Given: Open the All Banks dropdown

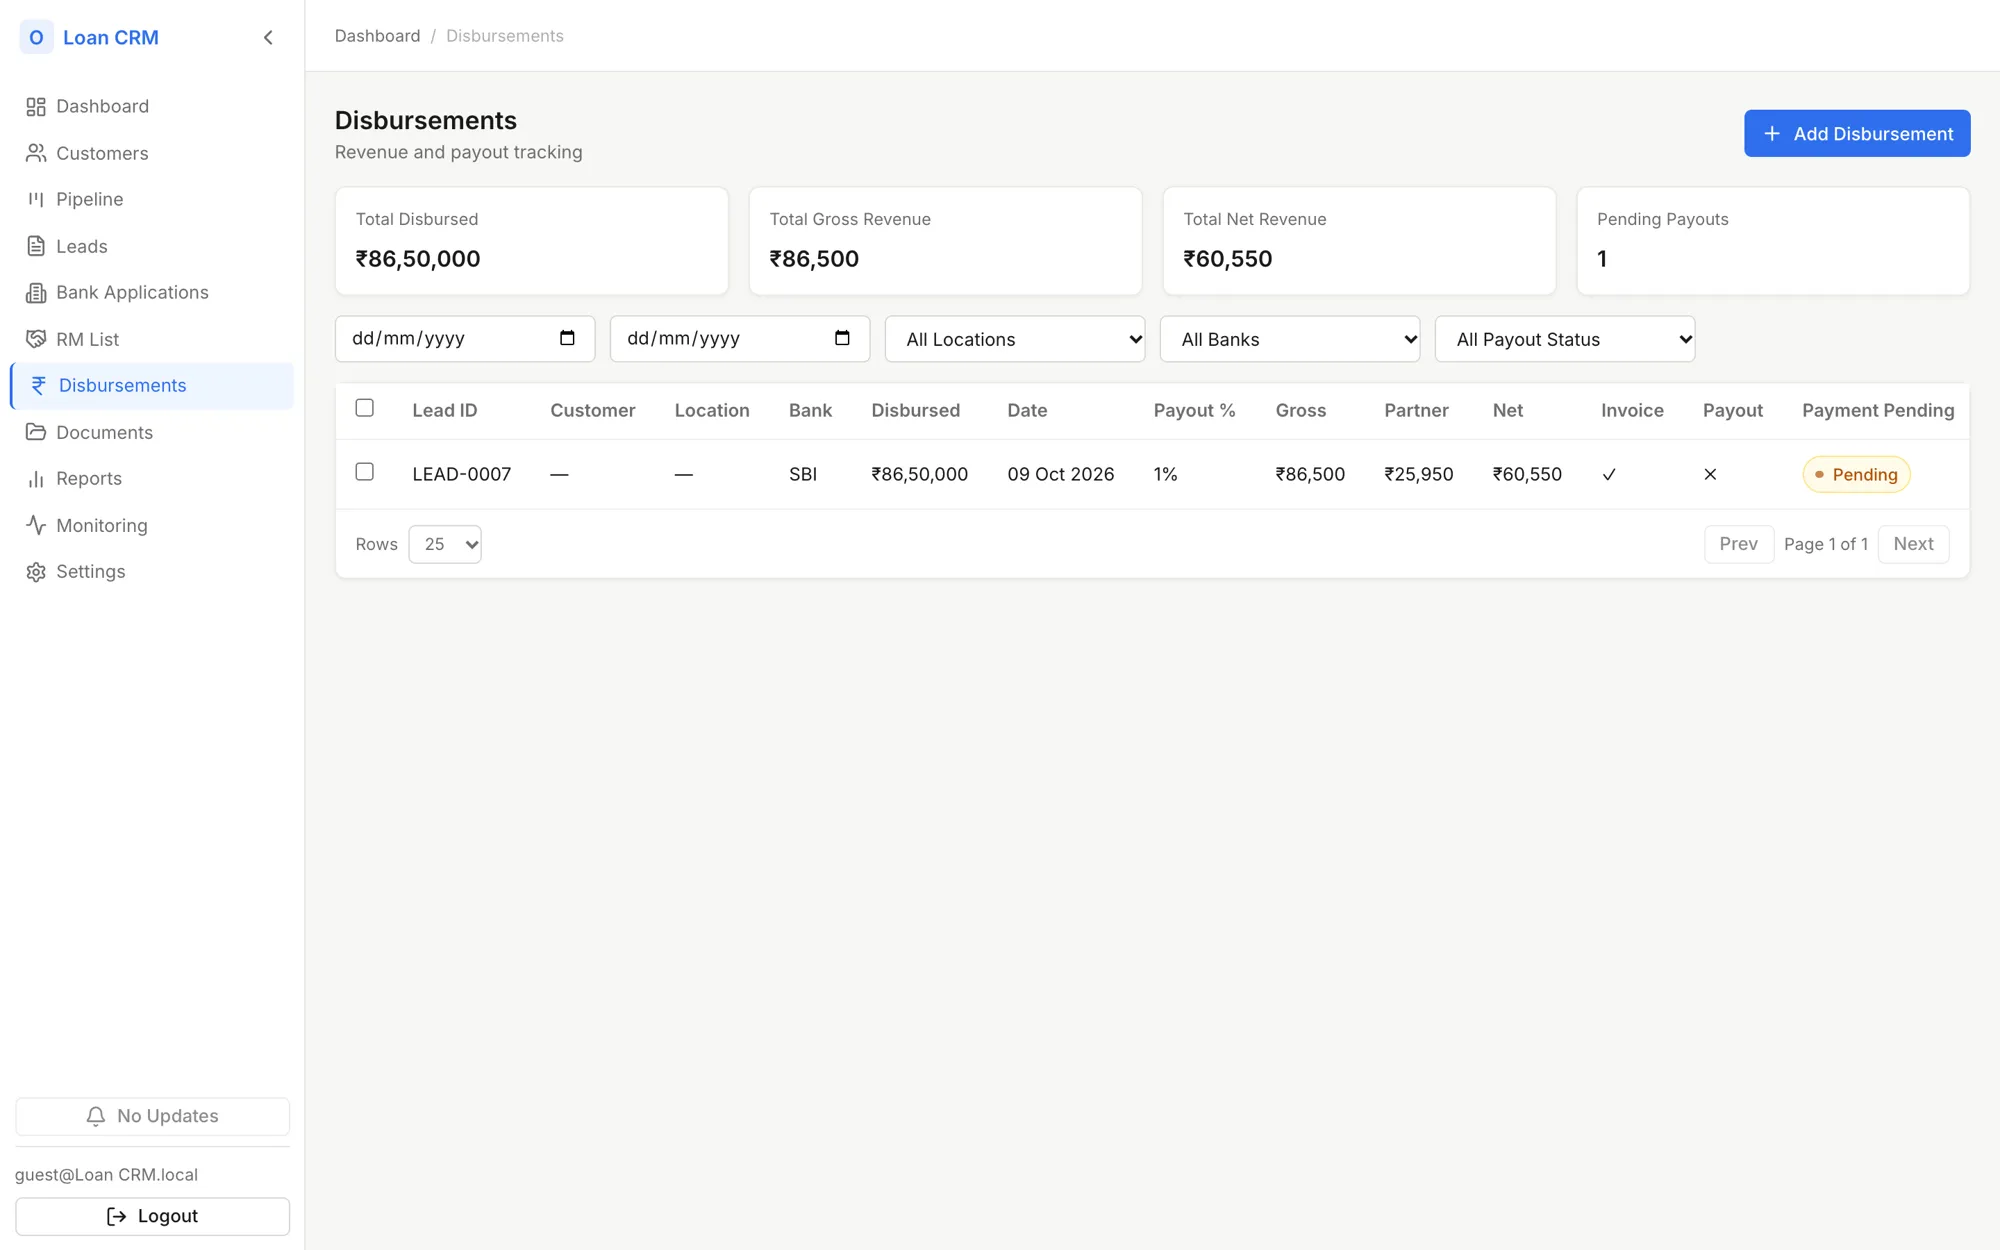Looking at the screenshot, I should (1290, 339).
